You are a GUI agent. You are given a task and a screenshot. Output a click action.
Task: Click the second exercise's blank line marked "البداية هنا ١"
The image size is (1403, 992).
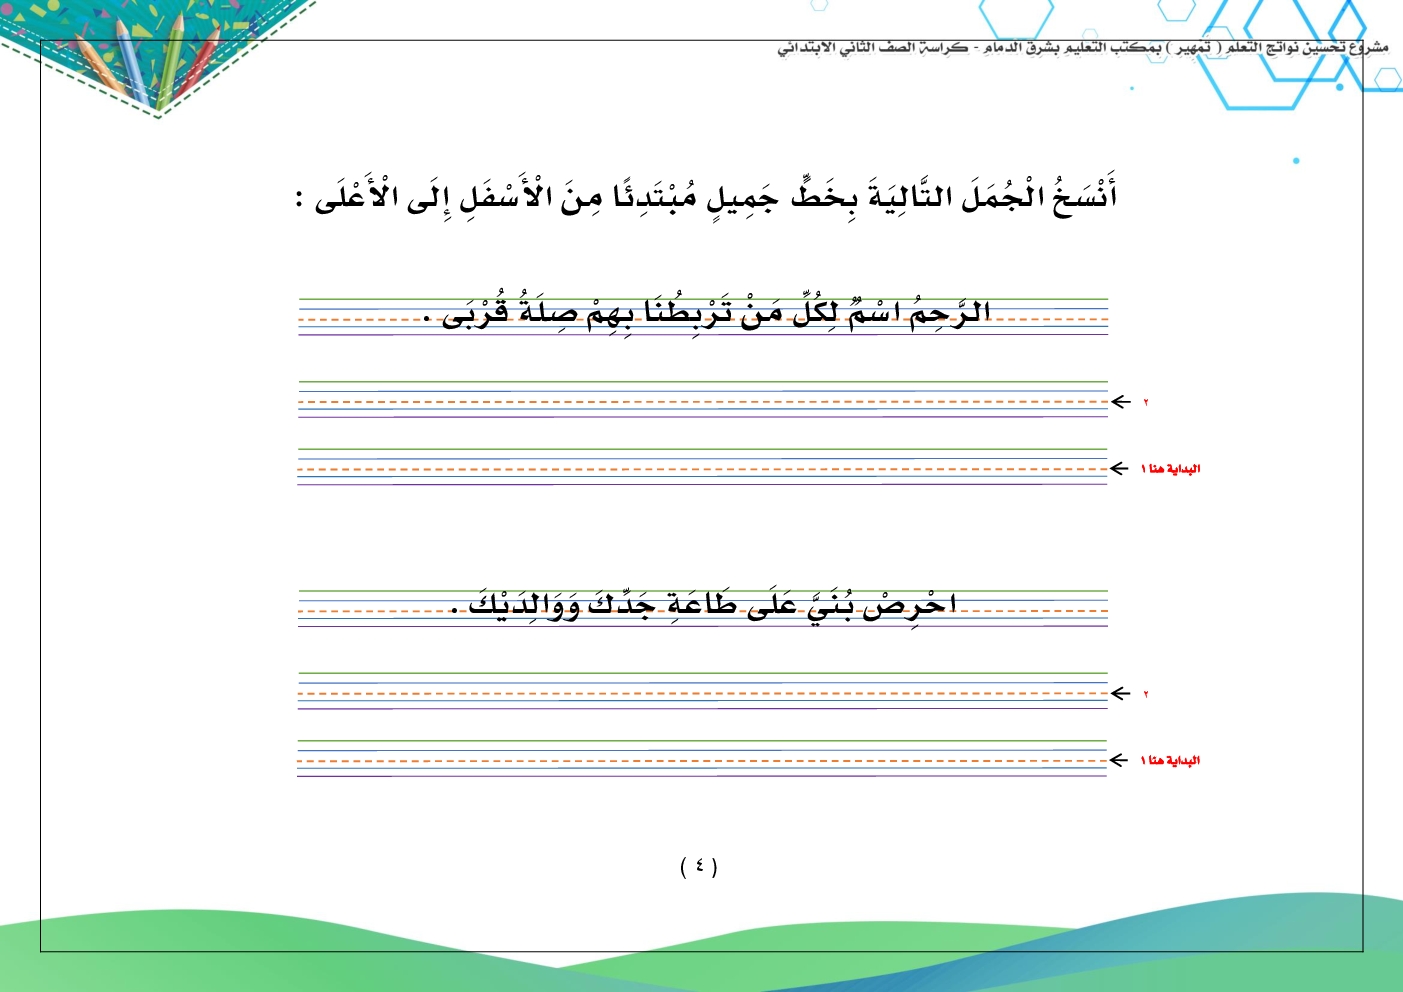coord(702,759)
